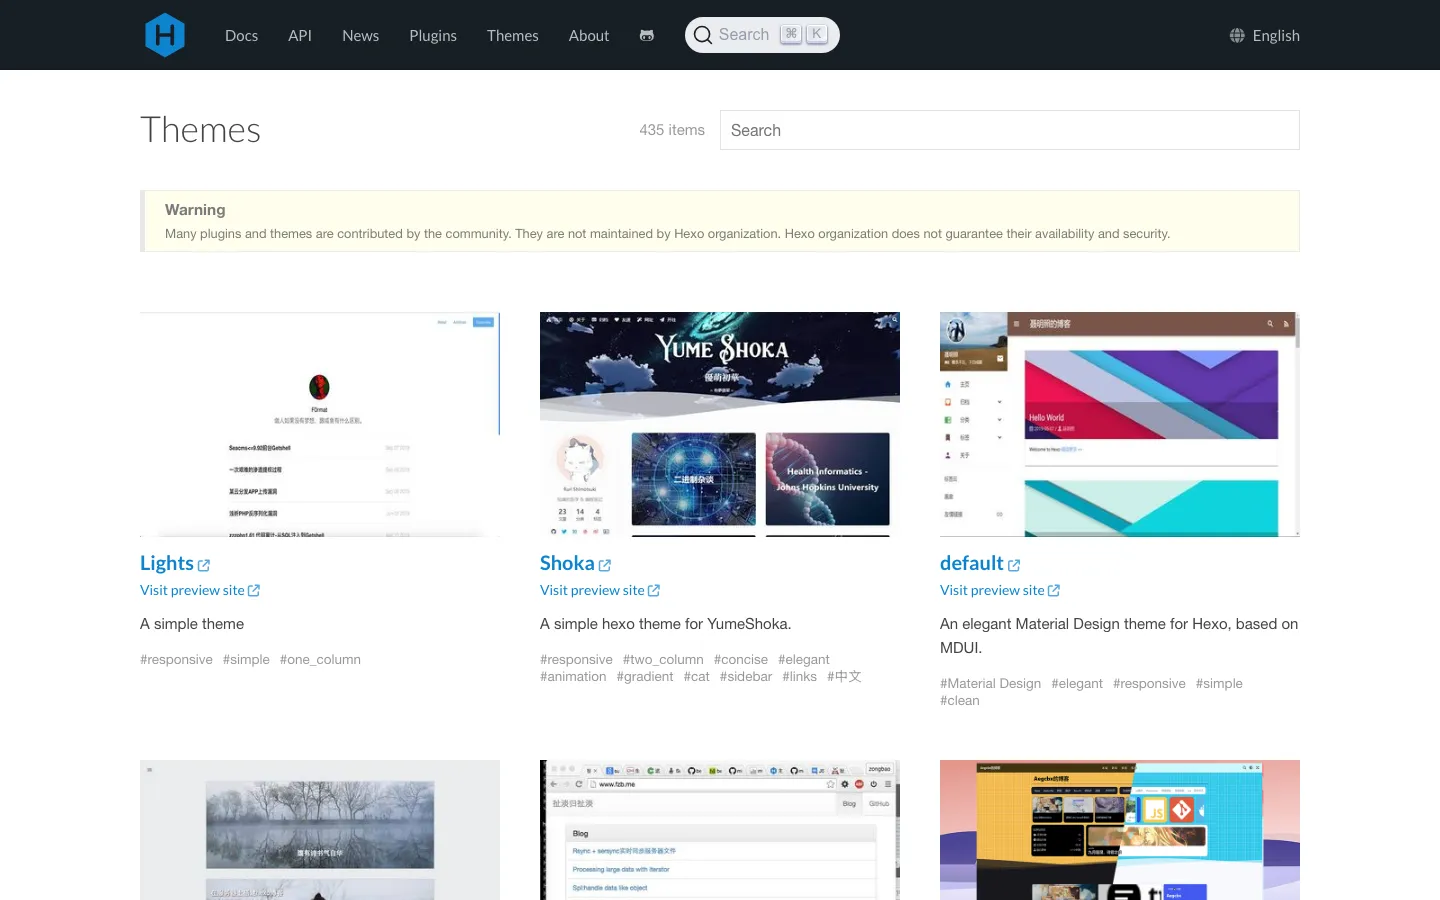Image resolution: width=1440 pixels, height=900 pixels.
Task: Click the default theme screenshot thumbnail
Action: coord(1120,424)
